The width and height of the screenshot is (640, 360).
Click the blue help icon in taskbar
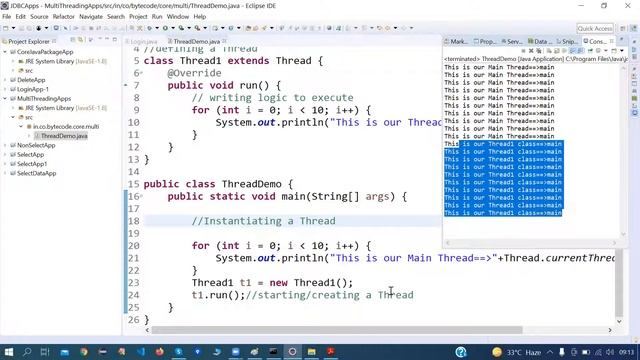461,352
